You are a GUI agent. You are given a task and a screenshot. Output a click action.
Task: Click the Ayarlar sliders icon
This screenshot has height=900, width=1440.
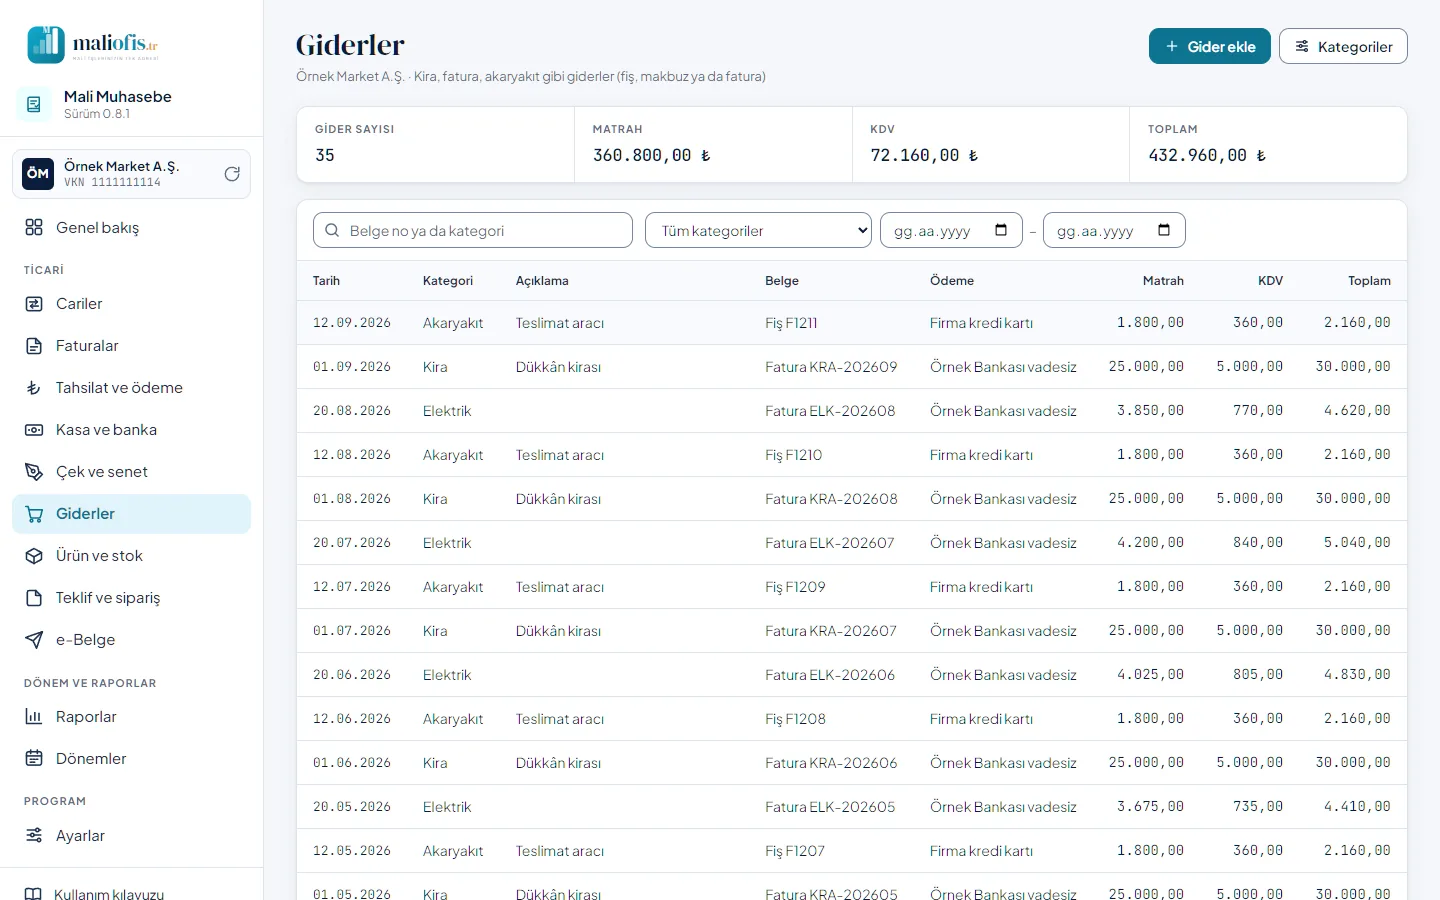tap(34, 836)
